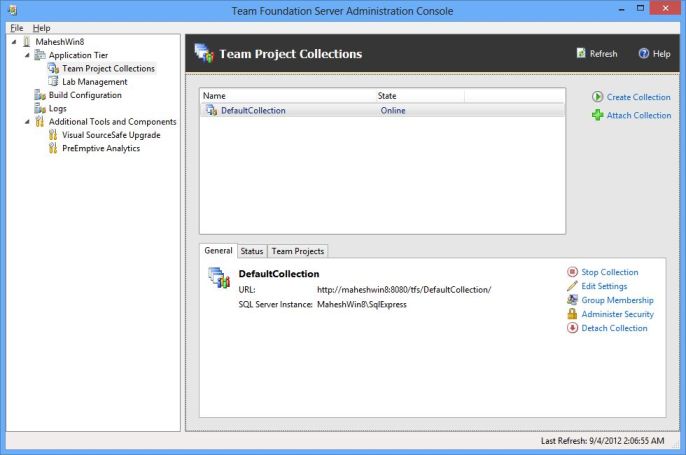
Task: Maximize the Administration Console window
Action: click(x=640, y=9)
